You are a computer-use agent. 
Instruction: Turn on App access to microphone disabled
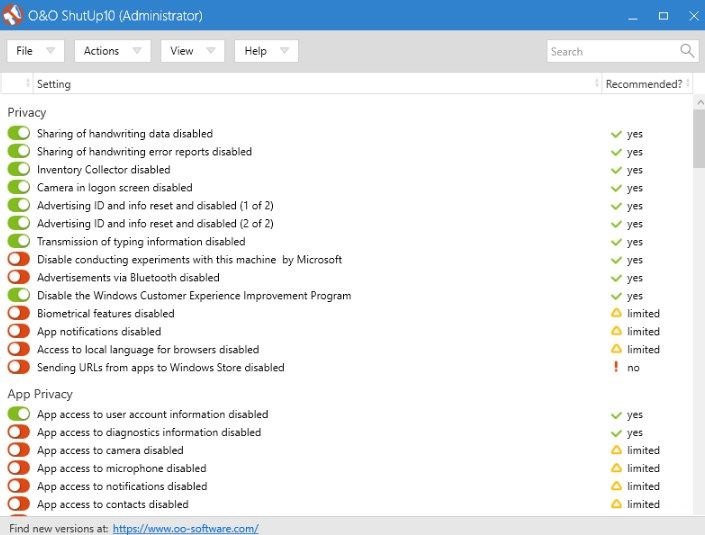coord(19,469)
